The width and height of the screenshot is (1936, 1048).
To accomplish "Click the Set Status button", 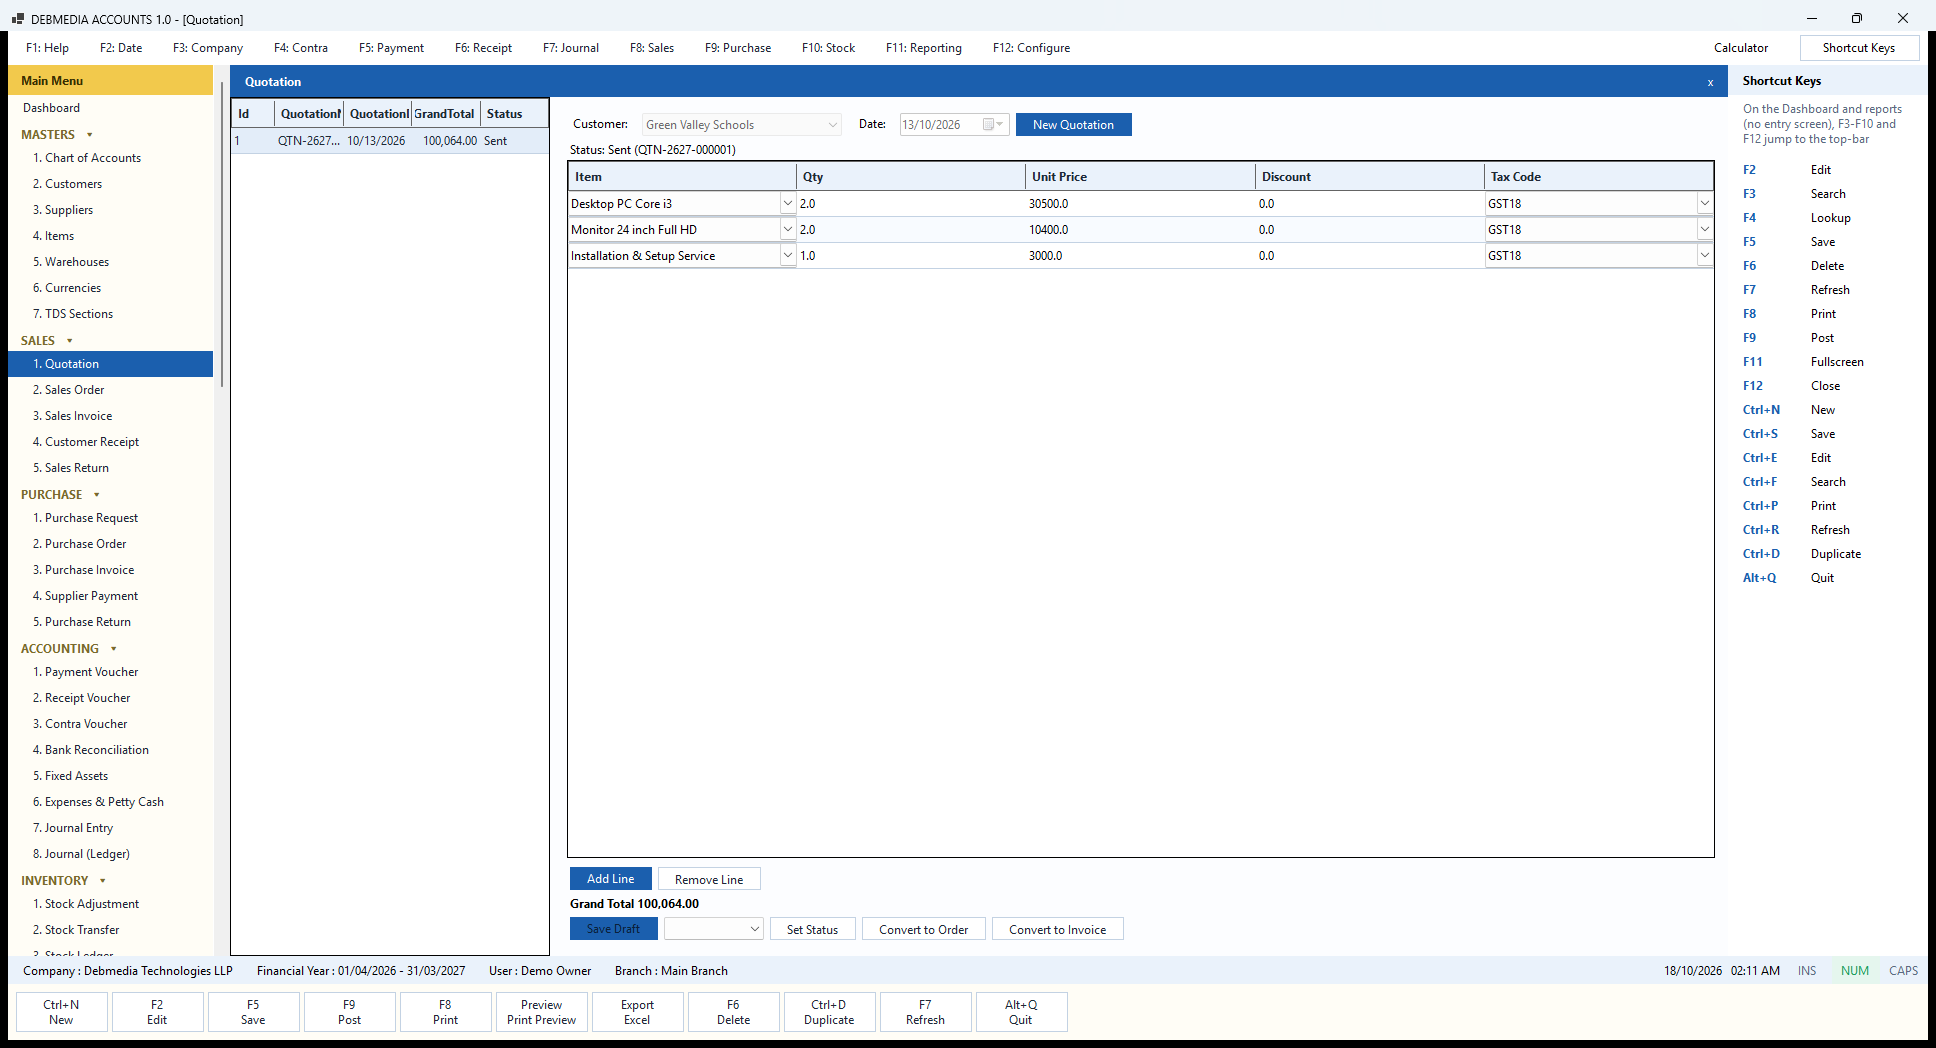I will pyautogui.click(x=812, y=929).
